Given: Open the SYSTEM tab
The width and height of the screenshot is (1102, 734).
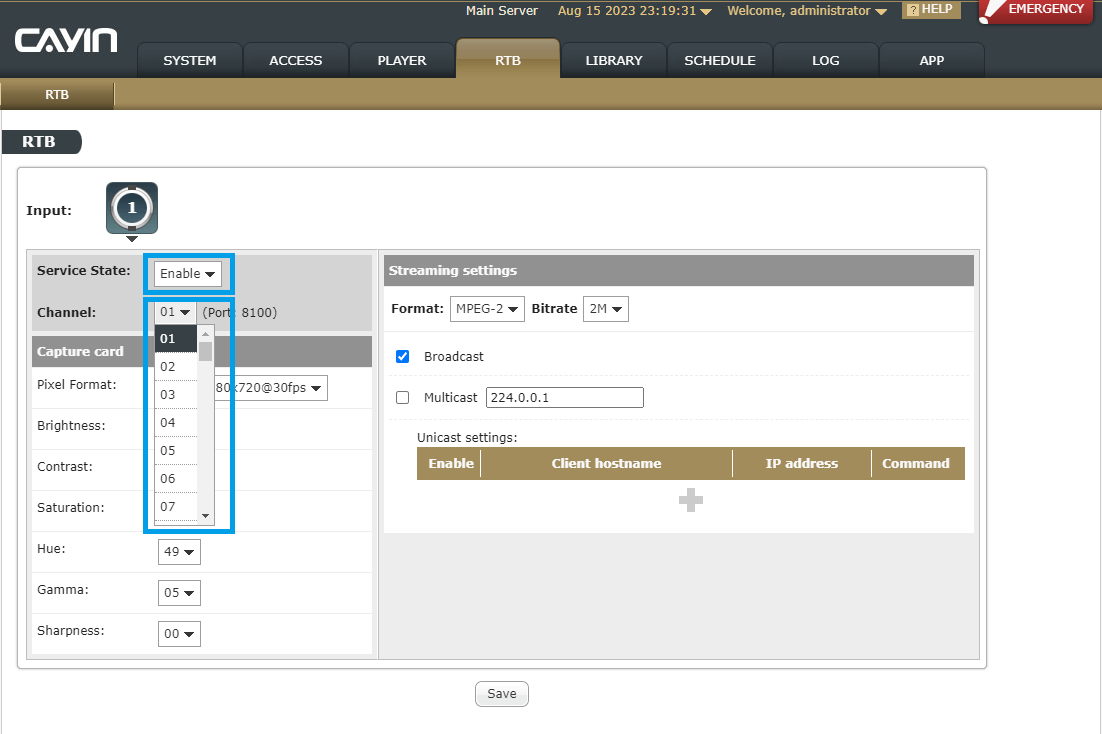Looking at the screenshot, I should [x=190, y=60].
